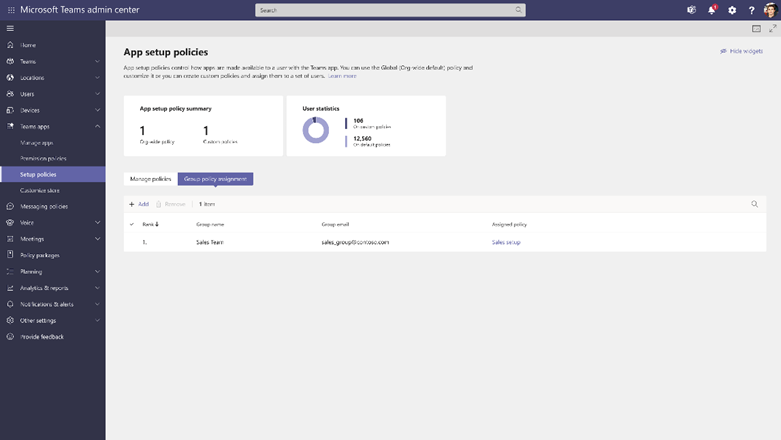
Task: Open the settings gear icon
Action: tap(732, 10)
